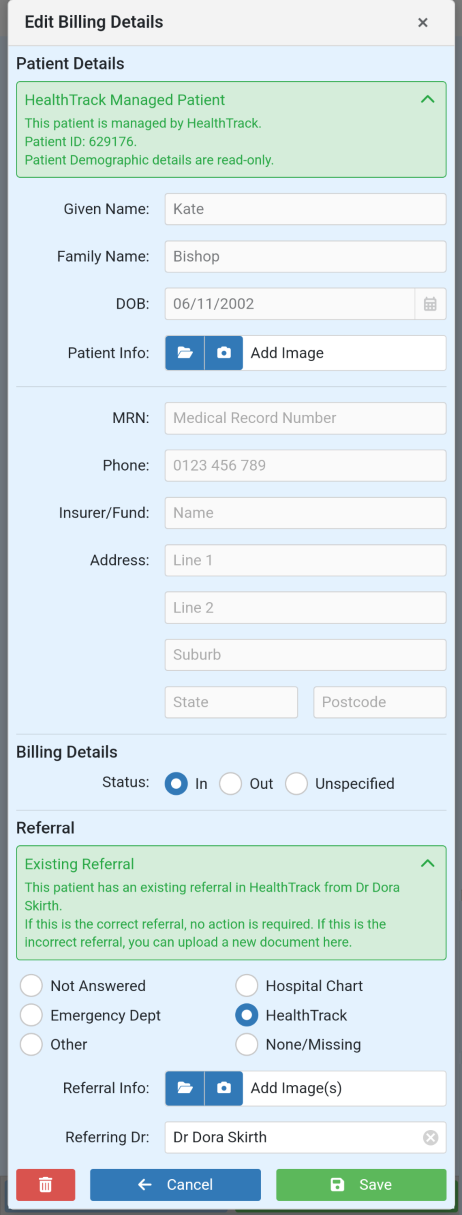Close the Edit Billing Details dialog
462x1215 pixels.
point(423,22)
